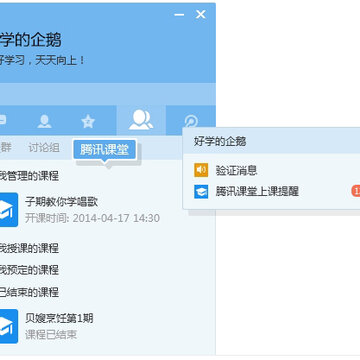Screen dimensions: 360x360
Task: Click the course icon beside 贝嫂烹饪第1期
Action: click(9, 326)
